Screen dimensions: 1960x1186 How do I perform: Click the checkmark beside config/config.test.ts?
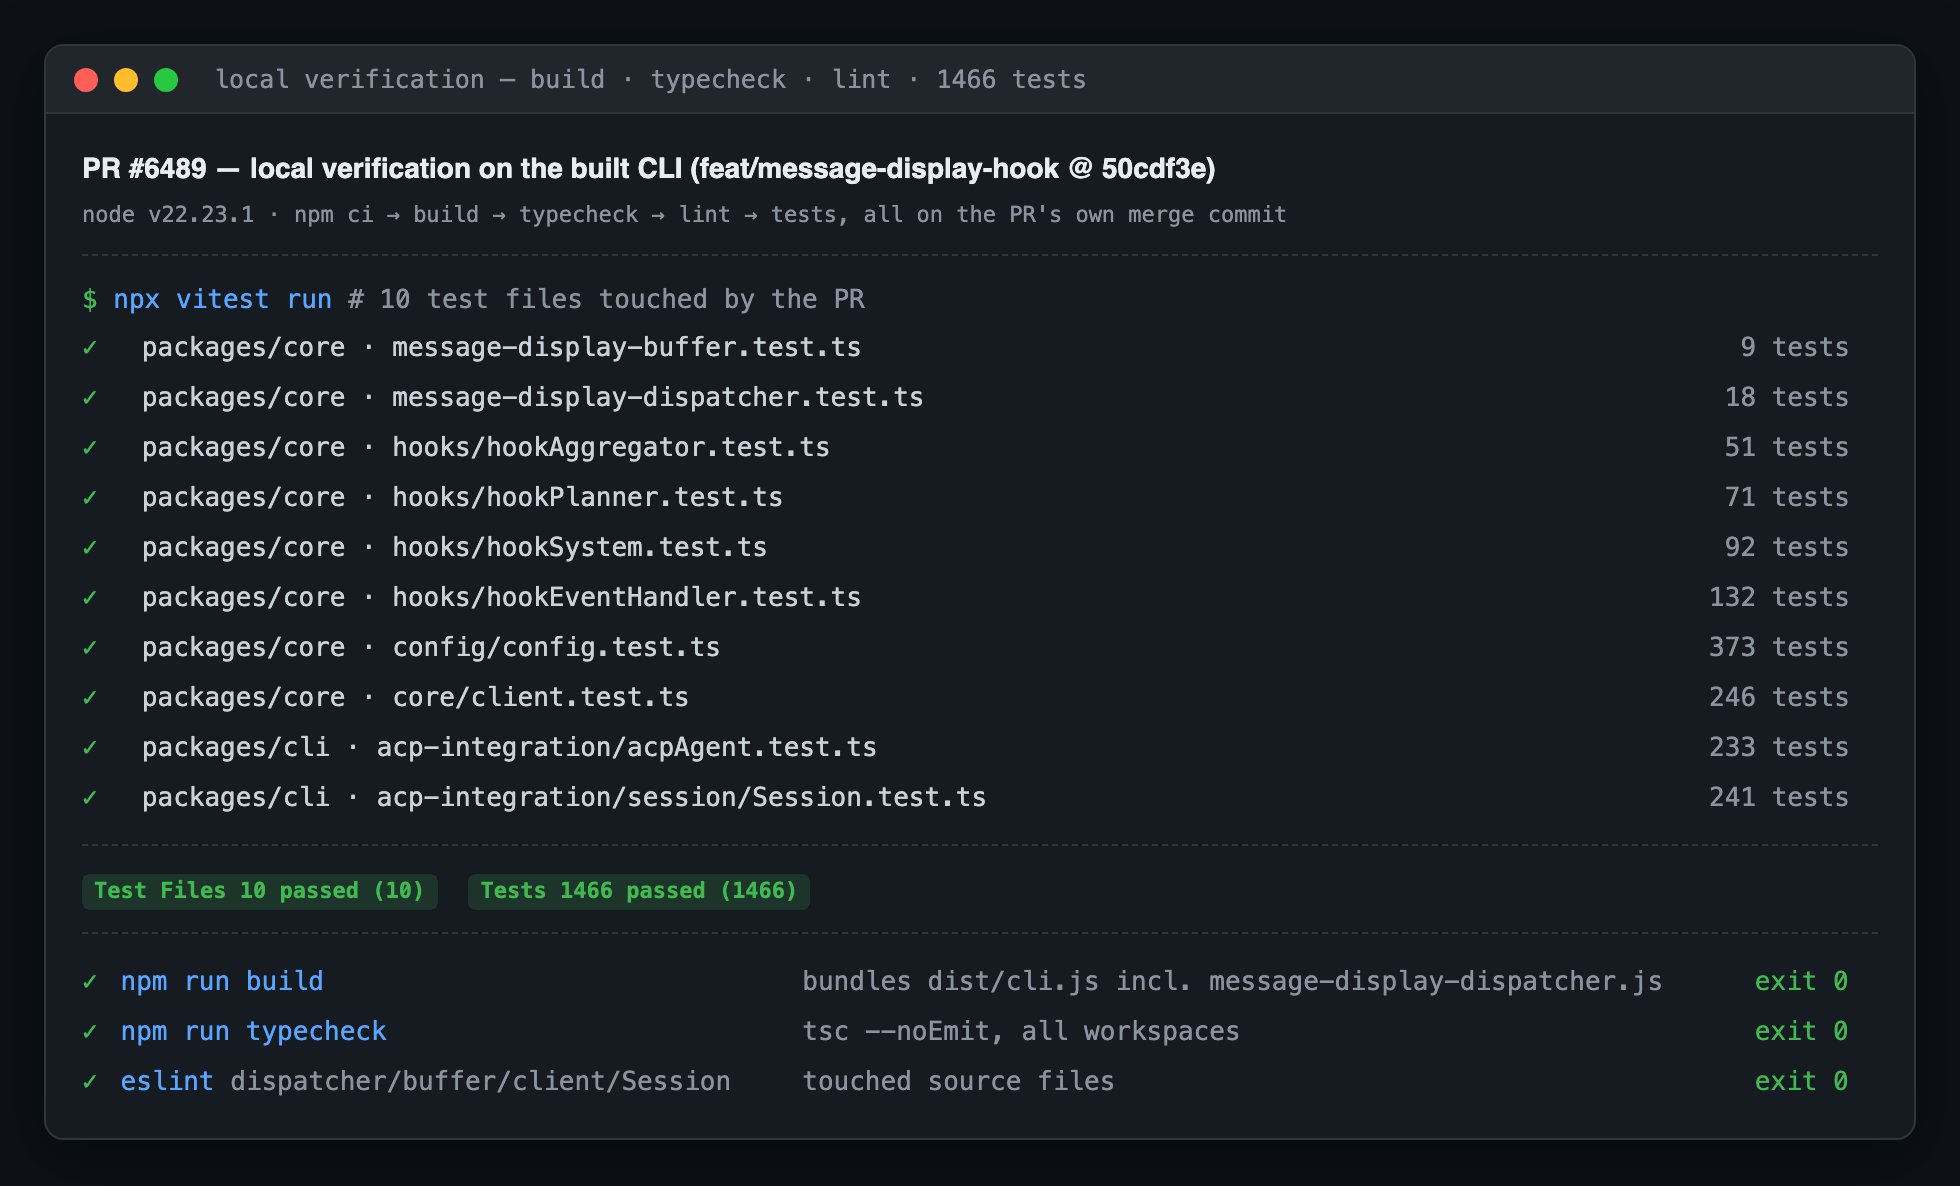coord(90,647)
